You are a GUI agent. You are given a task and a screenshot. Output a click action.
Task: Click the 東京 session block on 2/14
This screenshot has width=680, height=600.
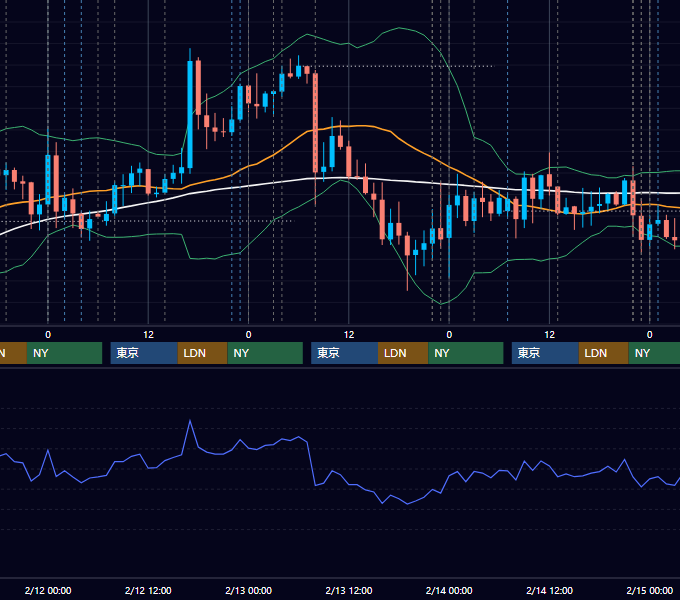(545, 353)
